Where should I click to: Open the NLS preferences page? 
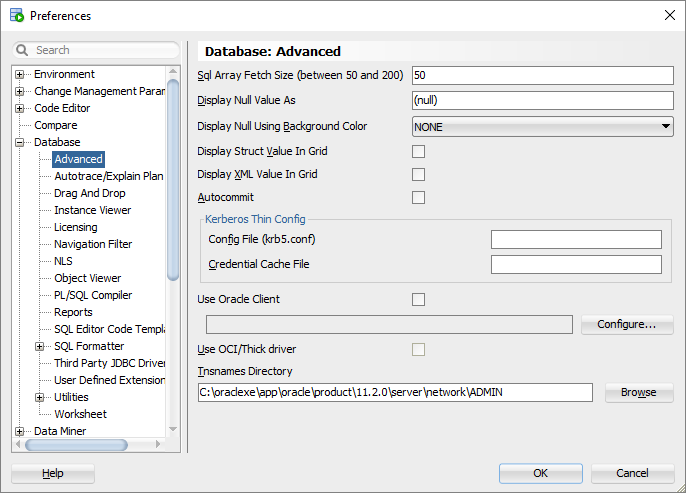point(63,262)
